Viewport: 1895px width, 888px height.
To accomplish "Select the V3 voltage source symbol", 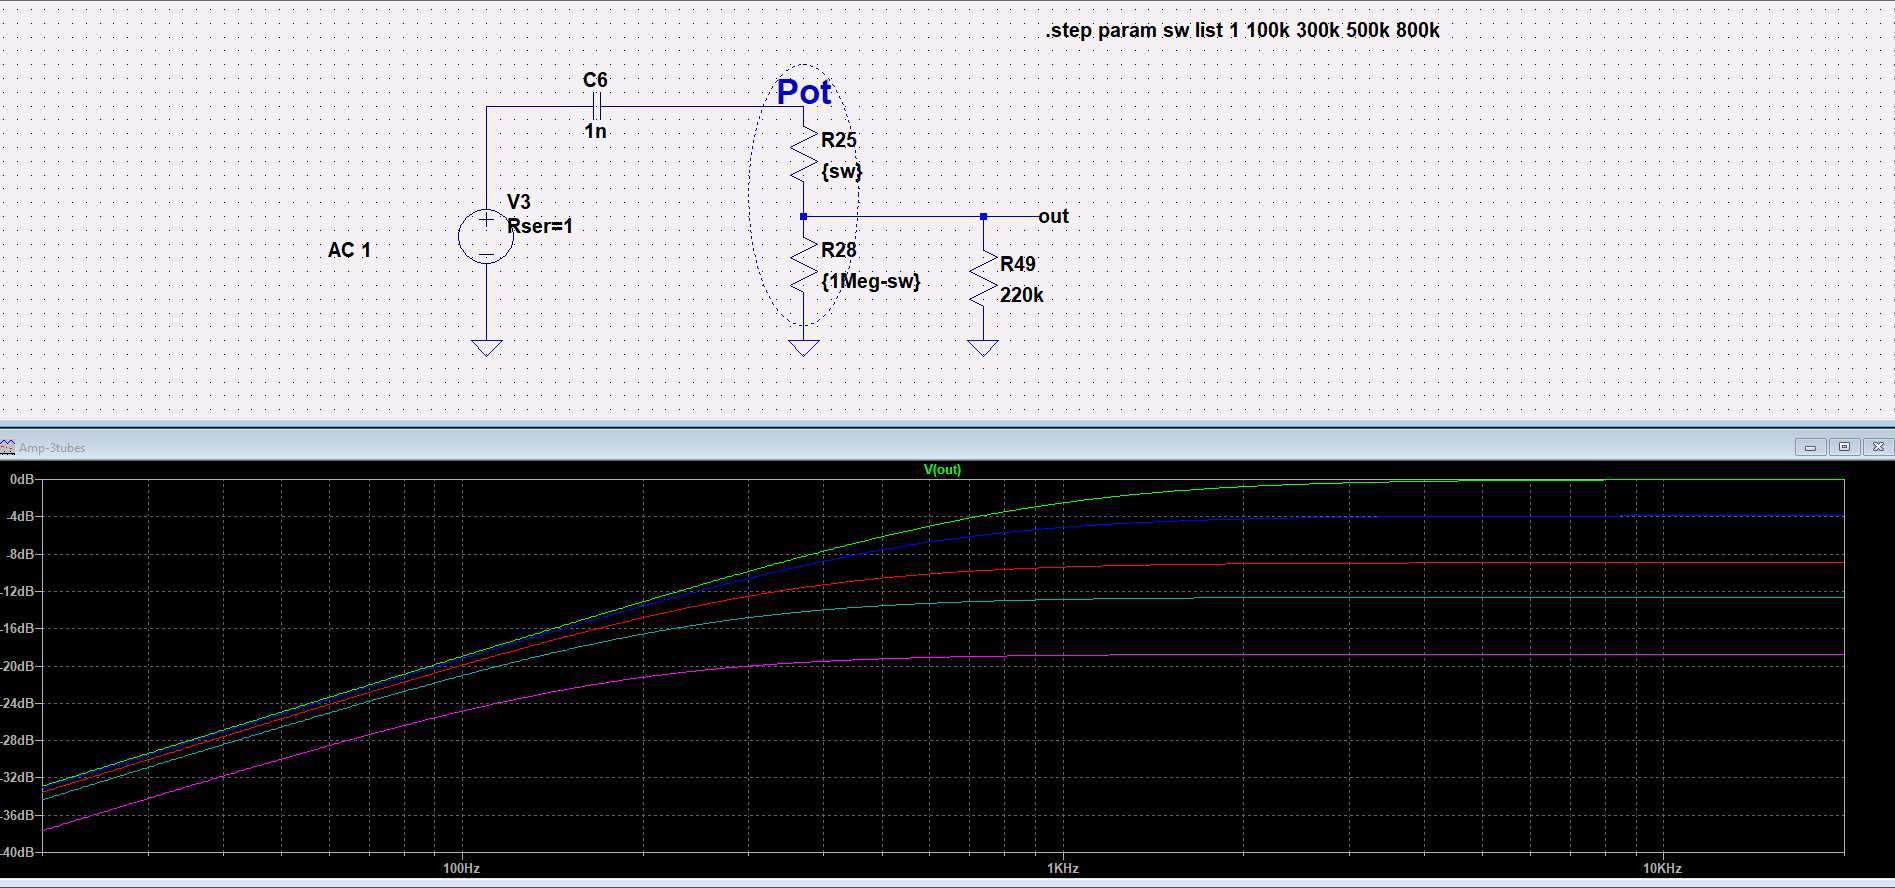I will pos(486,237).
